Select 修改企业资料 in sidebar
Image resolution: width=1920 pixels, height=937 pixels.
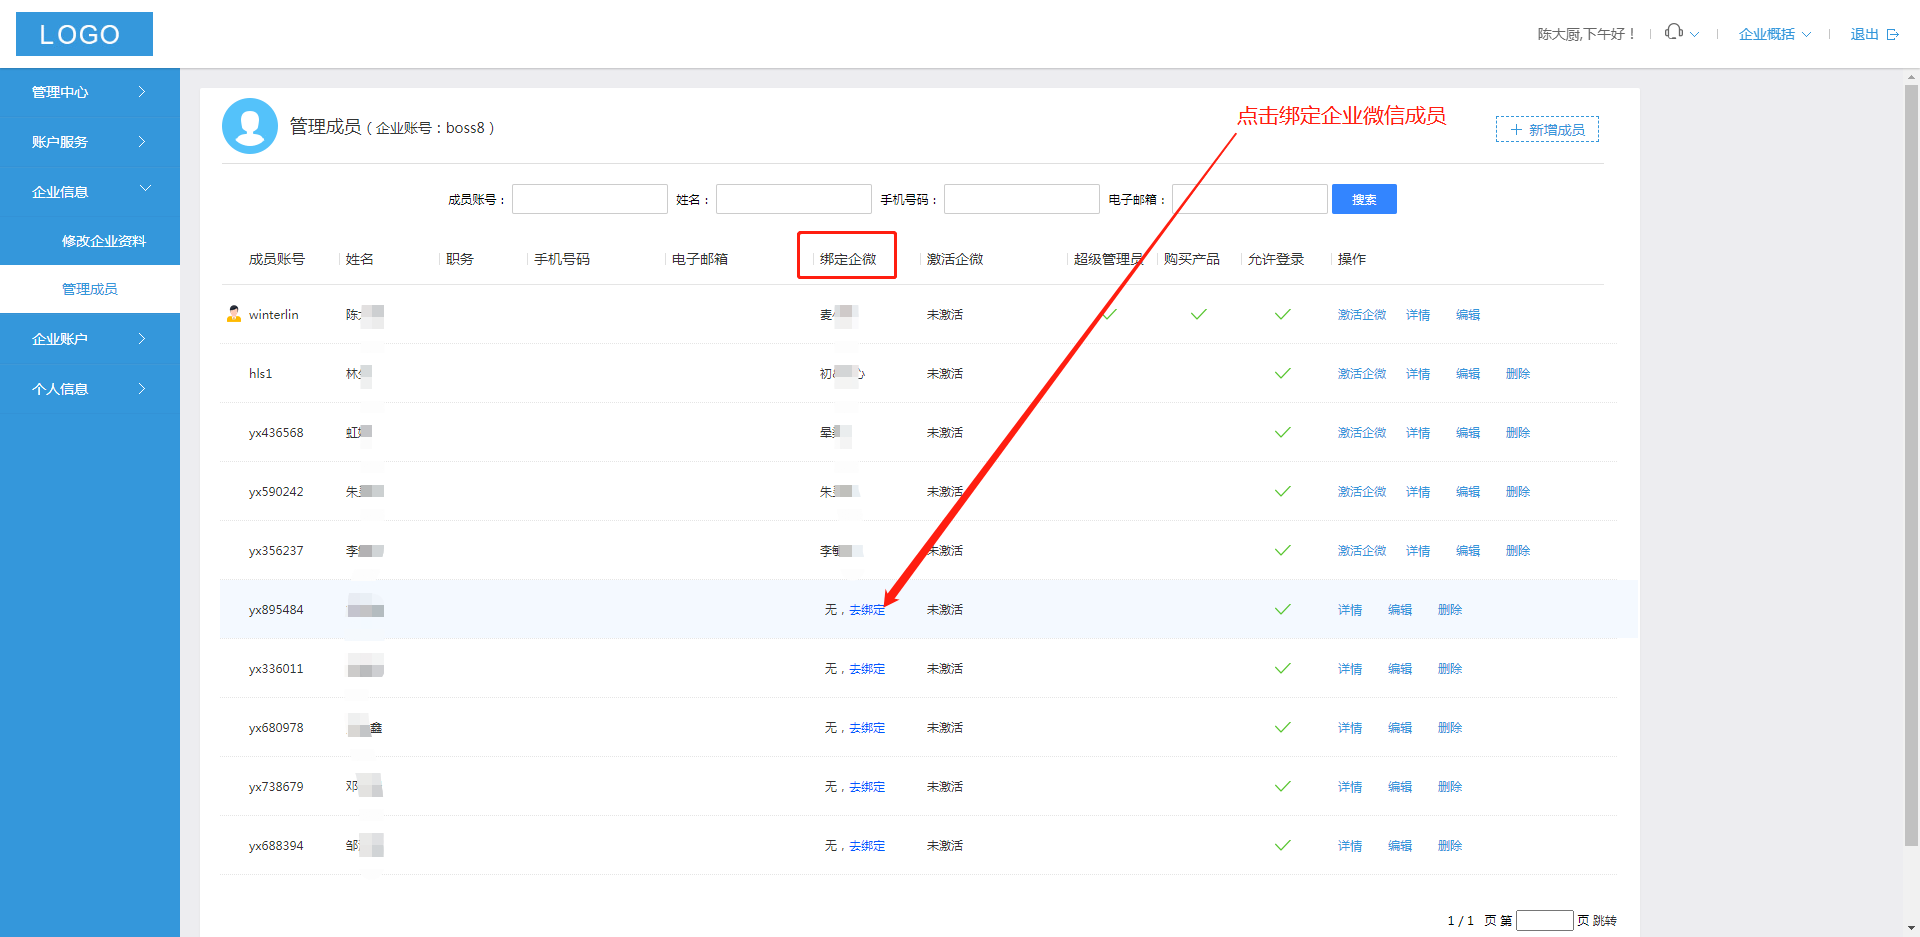click(x=103, y=241)
